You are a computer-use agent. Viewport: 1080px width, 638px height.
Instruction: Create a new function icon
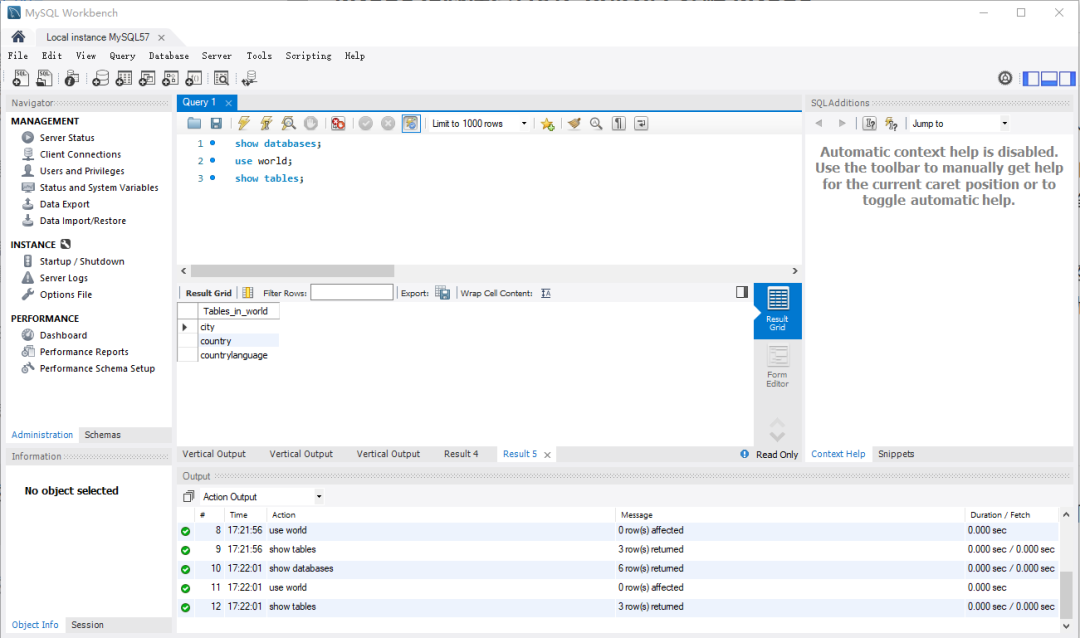(194, 79)
